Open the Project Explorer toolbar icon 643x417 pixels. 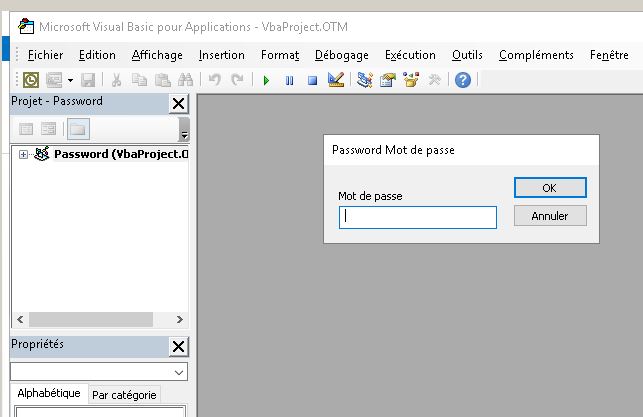(x=365, y=80)
